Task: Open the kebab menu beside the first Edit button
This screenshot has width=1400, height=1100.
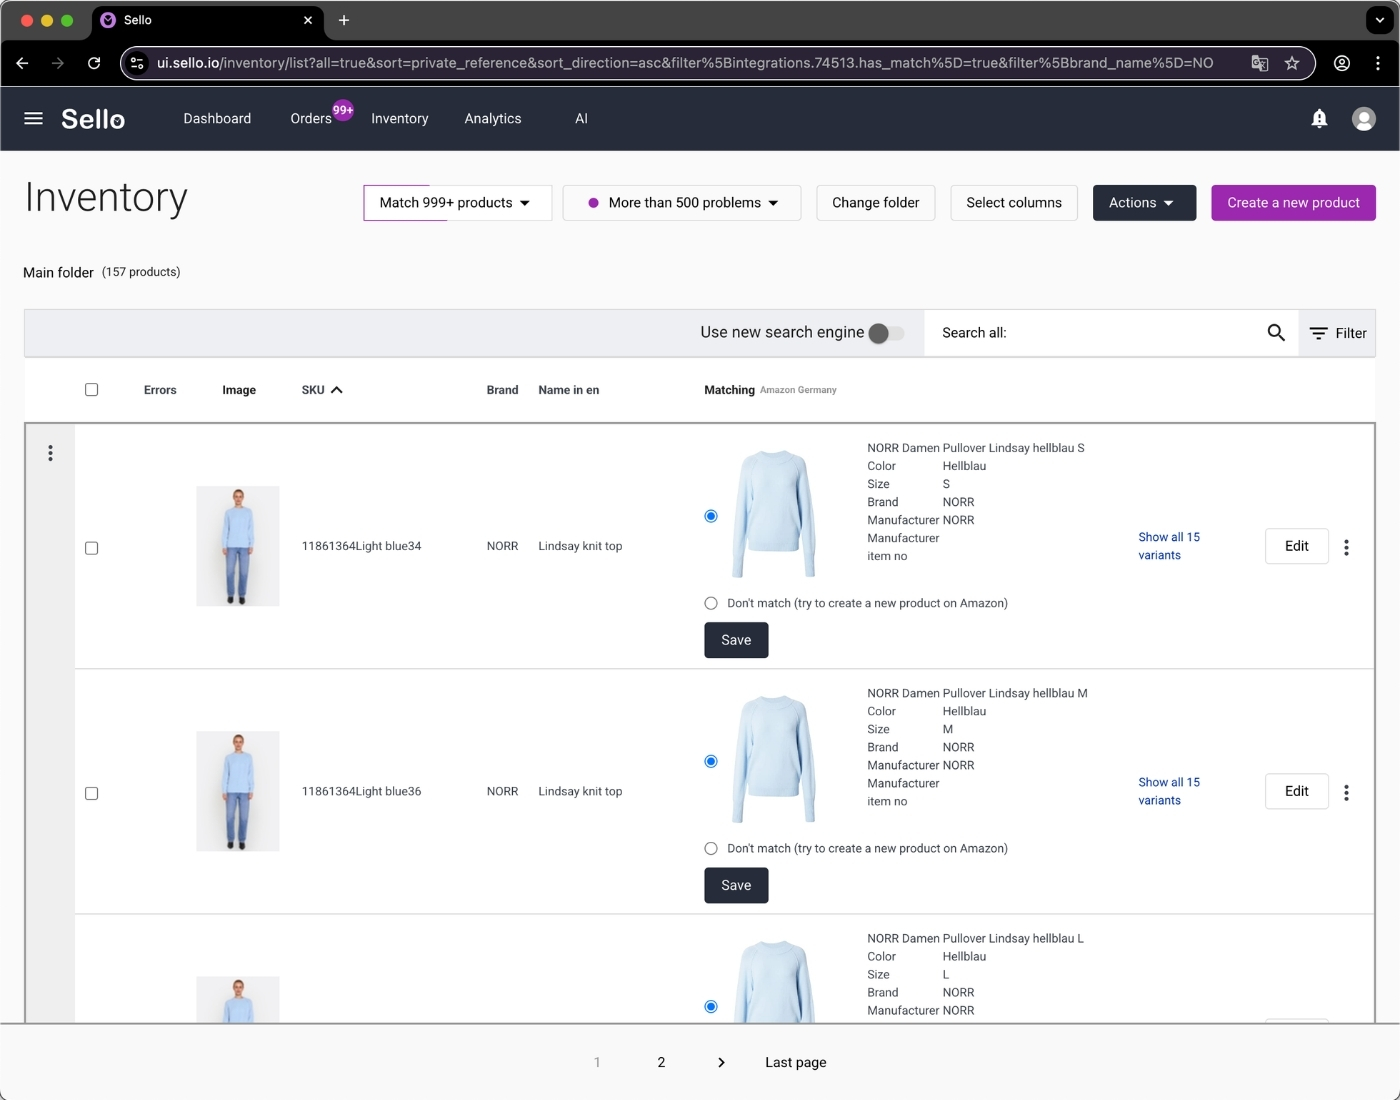Action: coord(1346,547)
